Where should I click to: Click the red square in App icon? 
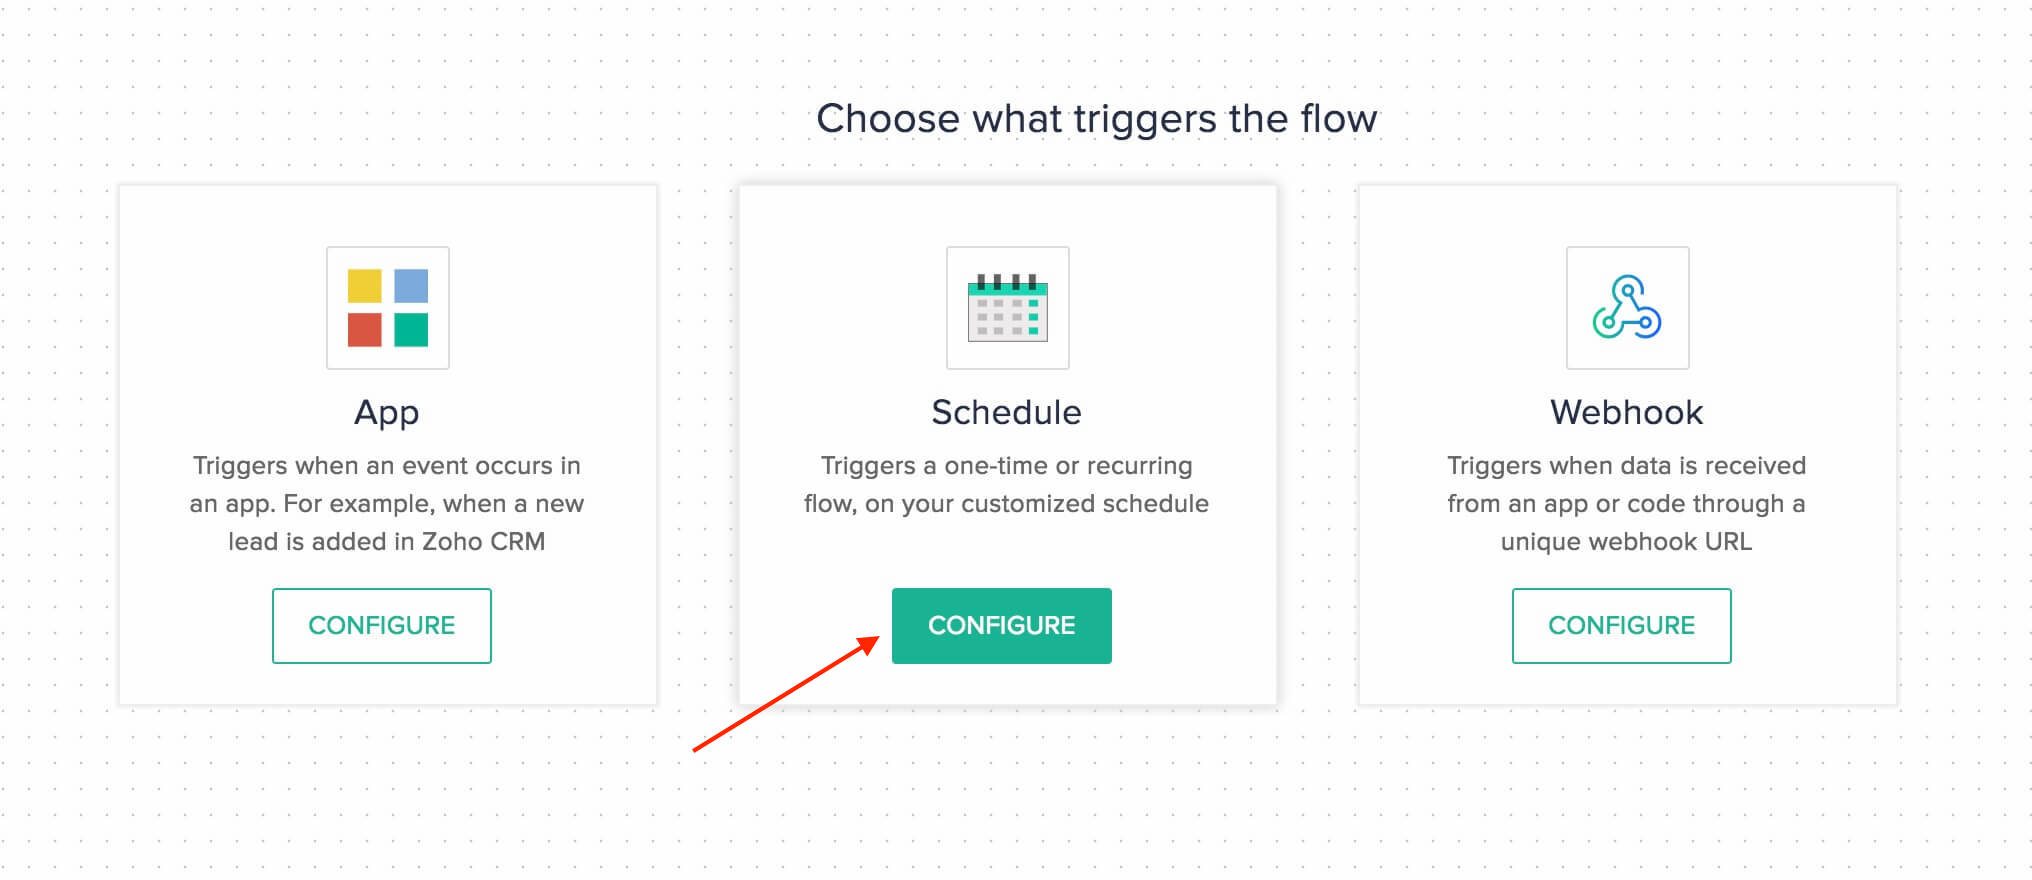(364, 330)
